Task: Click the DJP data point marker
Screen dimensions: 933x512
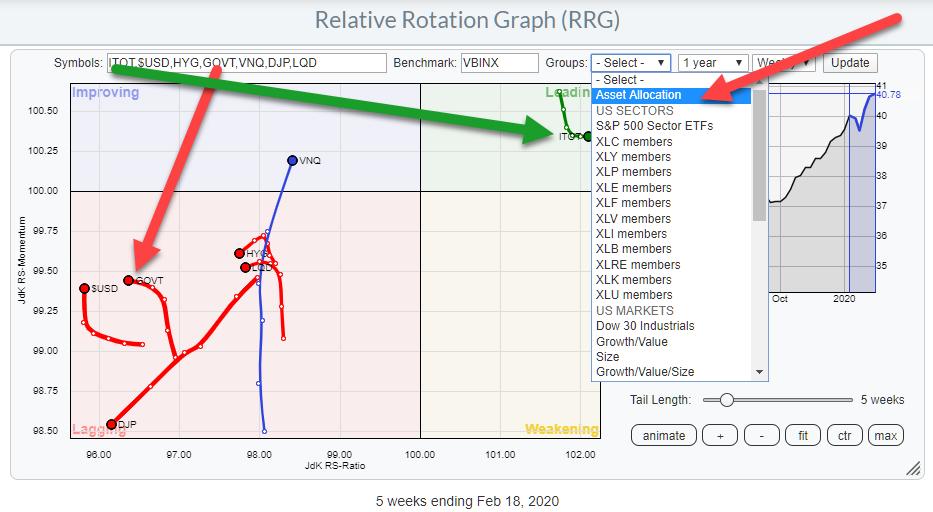Action: [111, 424]
